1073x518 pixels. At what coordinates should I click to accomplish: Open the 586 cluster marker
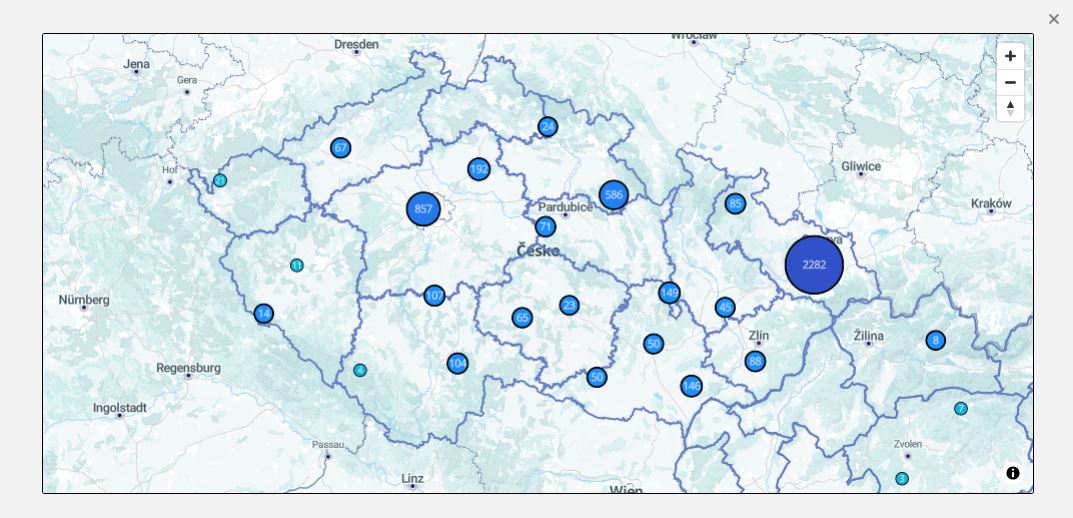tap(614, 195)
